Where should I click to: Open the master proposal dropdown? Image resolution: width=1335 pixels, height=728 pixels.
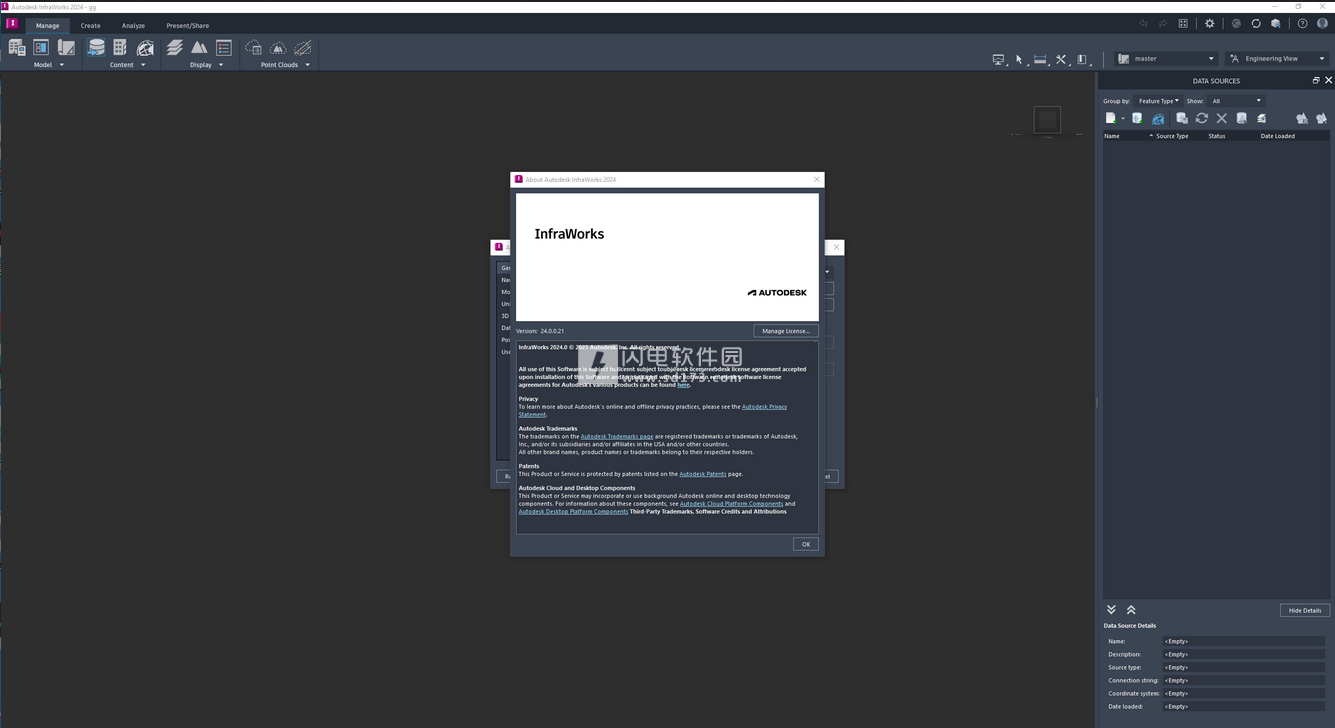1166,58
